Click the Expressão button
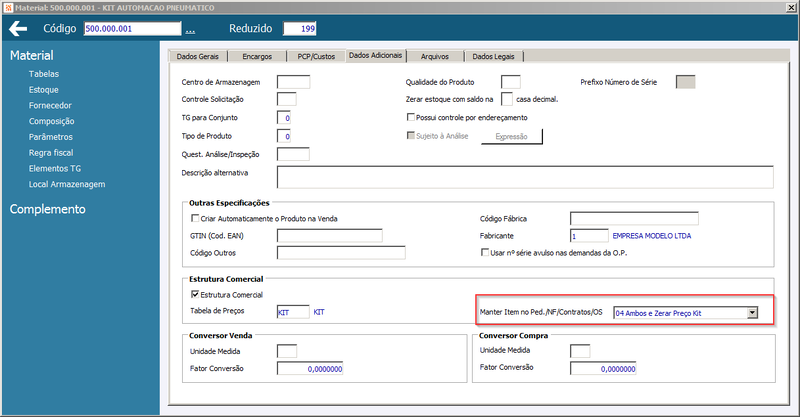This screenshot has width=800, height=417. click(x=512, y=137)
